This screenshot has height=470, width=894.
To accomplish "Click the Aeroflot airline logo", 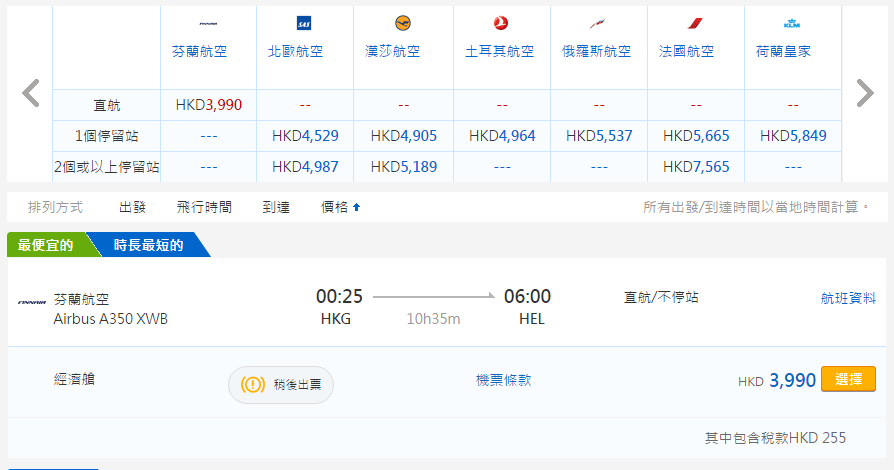I will click(x=598, y=23).
